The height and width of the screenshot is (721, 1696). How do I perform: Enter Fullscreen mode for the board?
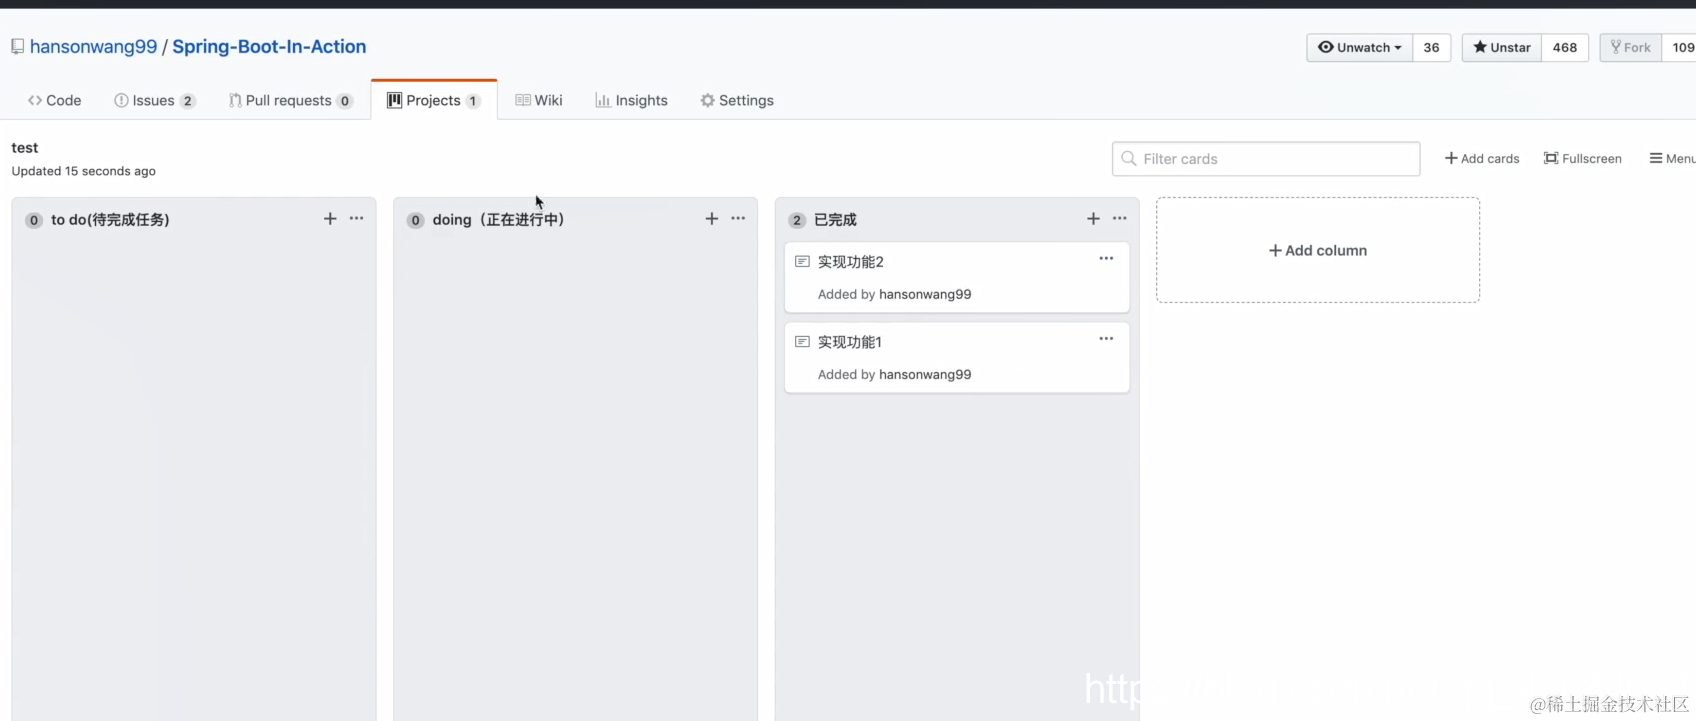point(1583,158)
